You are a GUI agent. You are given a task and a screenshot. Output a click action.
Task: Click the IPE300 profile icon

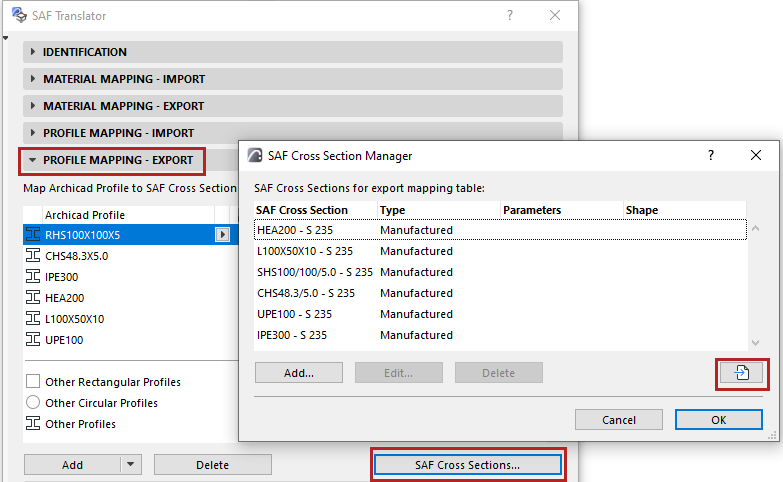click(x=33, y=276)
